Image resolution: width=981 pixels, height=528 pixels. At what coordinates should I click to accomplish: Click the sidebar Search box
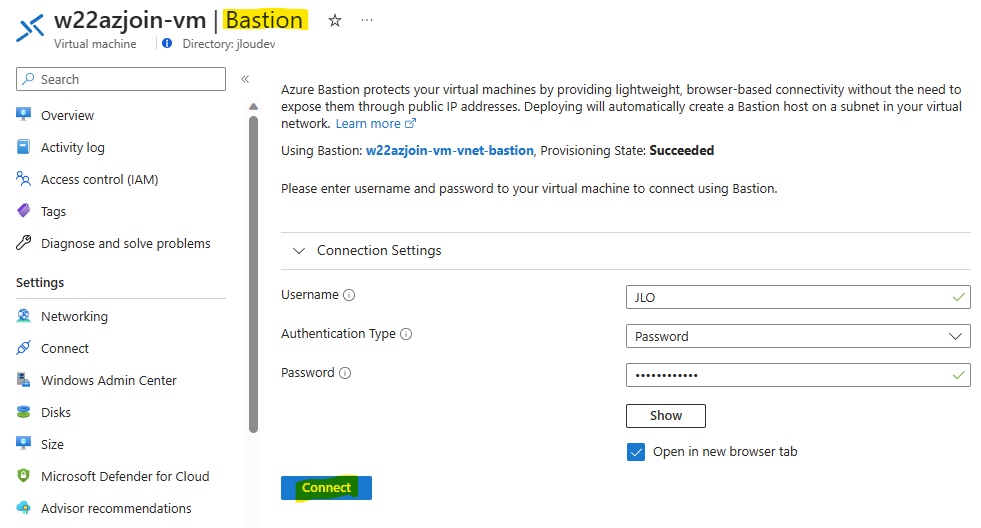121,79
